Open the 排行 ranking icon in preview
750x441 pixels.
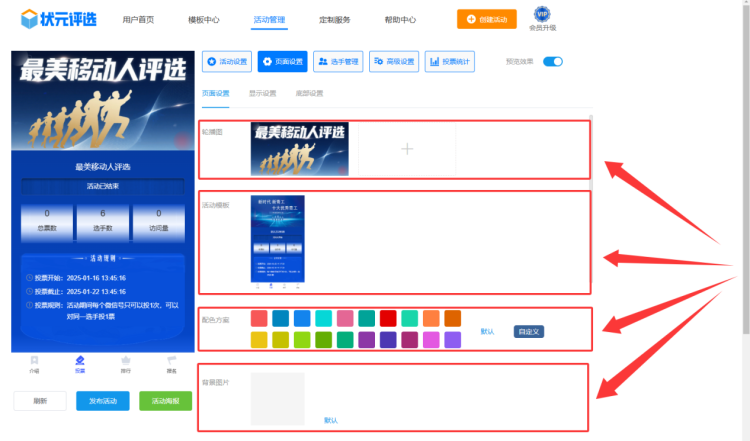coord(125,363)
